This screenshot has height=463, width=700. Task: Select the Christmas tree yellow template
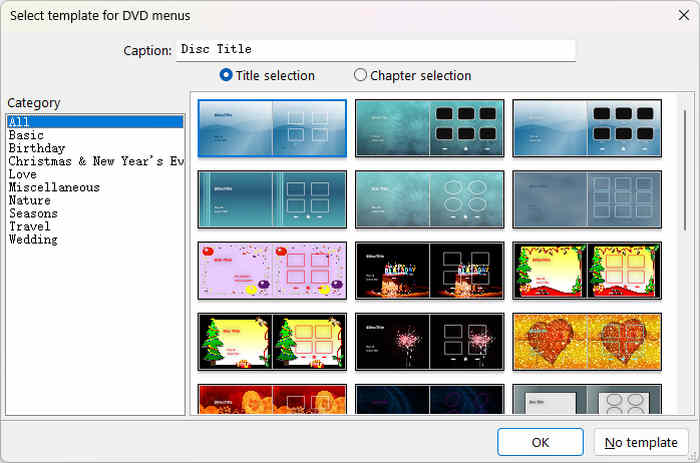pos(272,342)
